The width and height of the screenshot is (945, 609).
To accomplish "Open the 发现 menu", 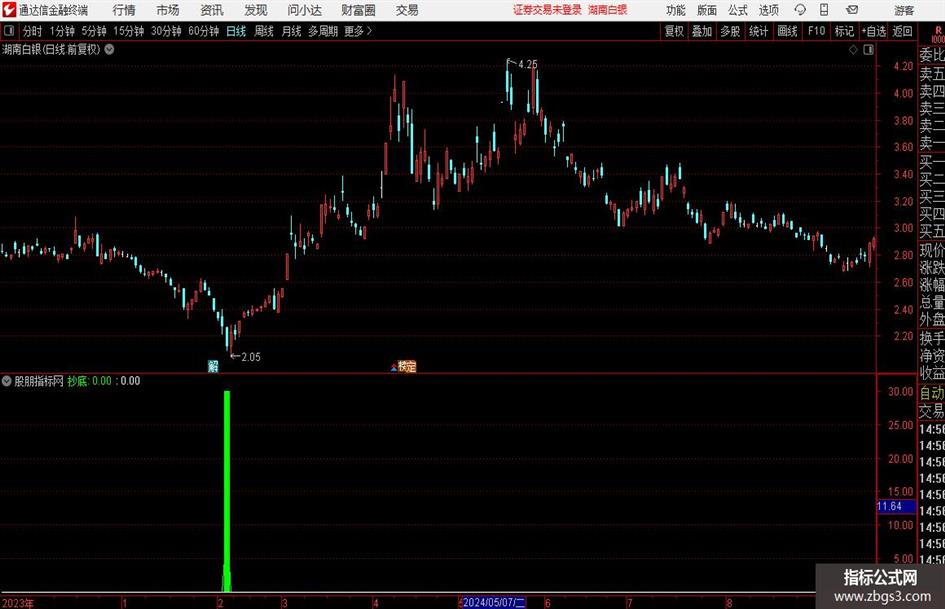I will (256, 10).
